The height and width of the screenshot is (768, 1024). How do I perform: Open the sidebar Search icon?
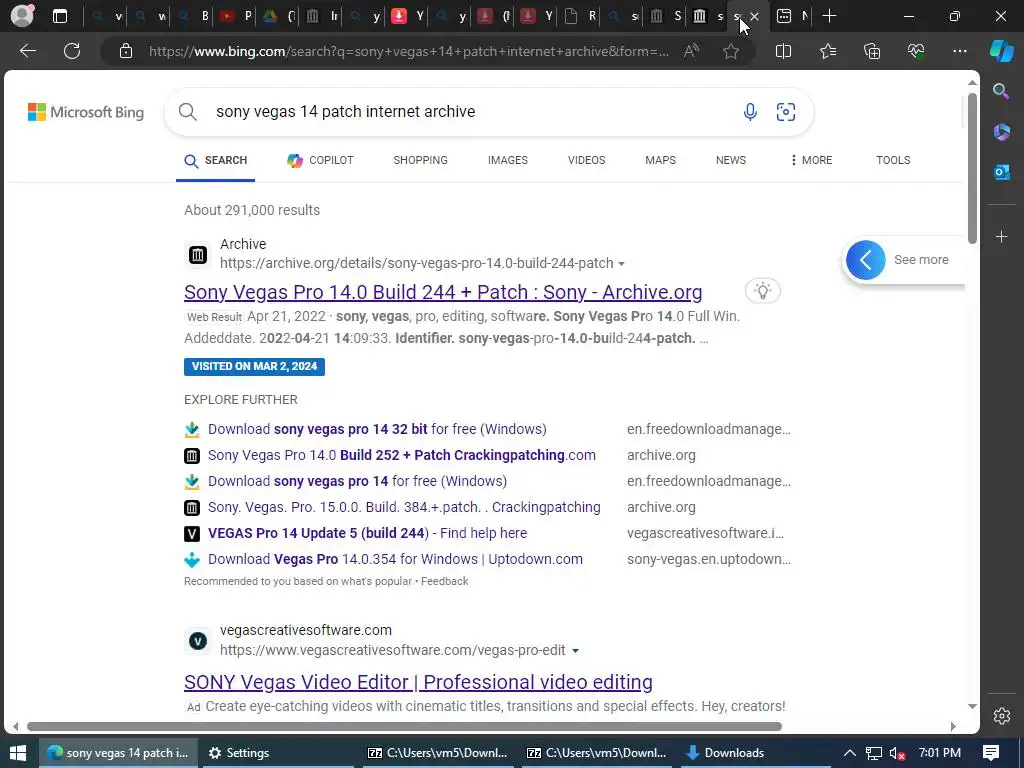1001,91
